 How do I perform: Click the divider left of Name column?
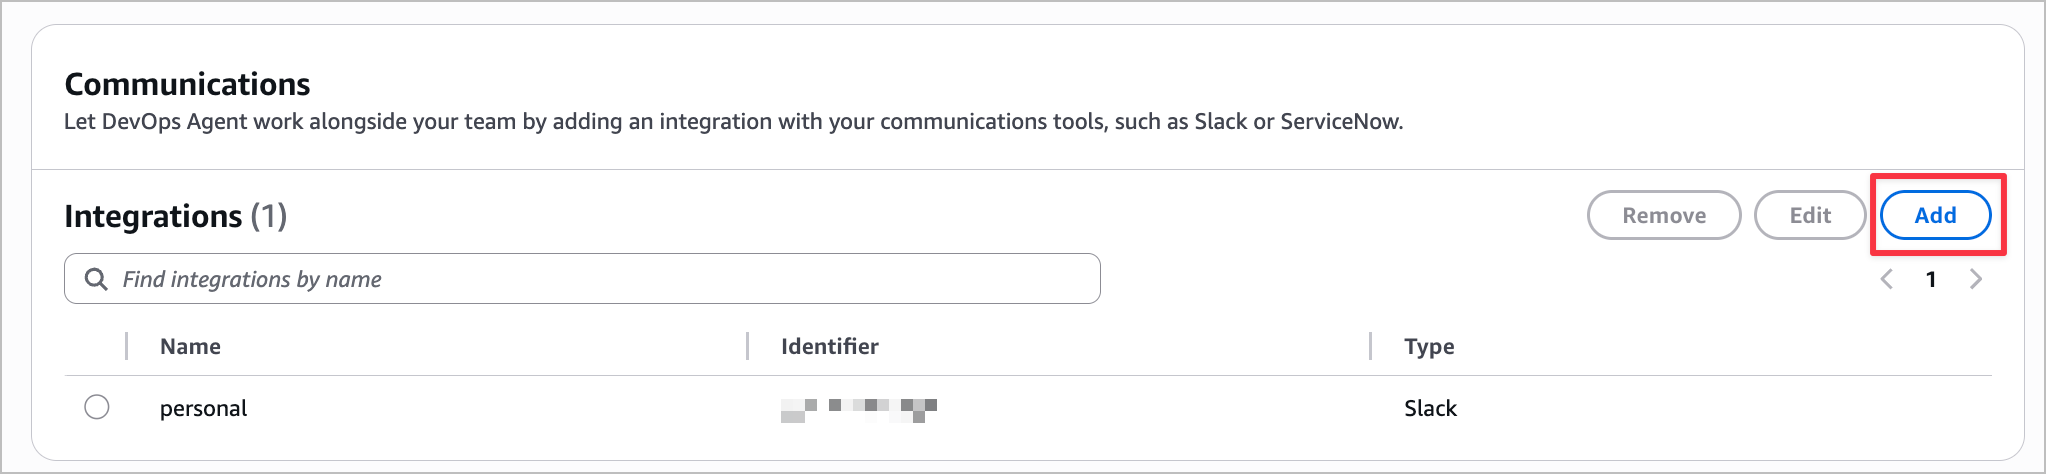127,346
